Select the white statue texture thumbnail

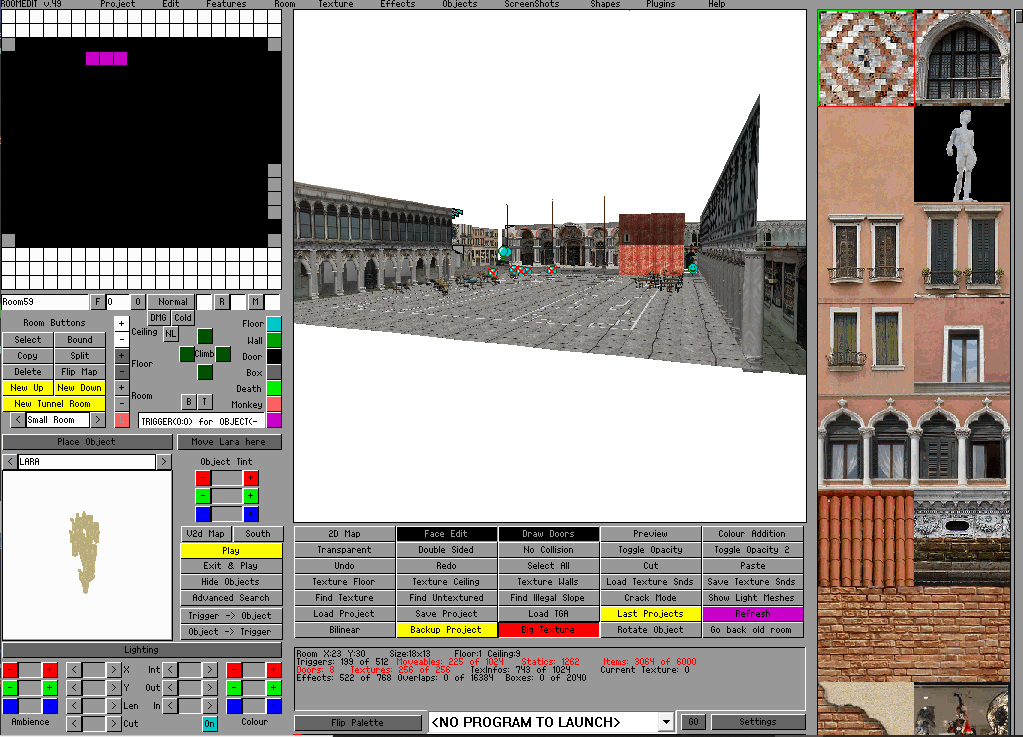(x=962, y=155)
